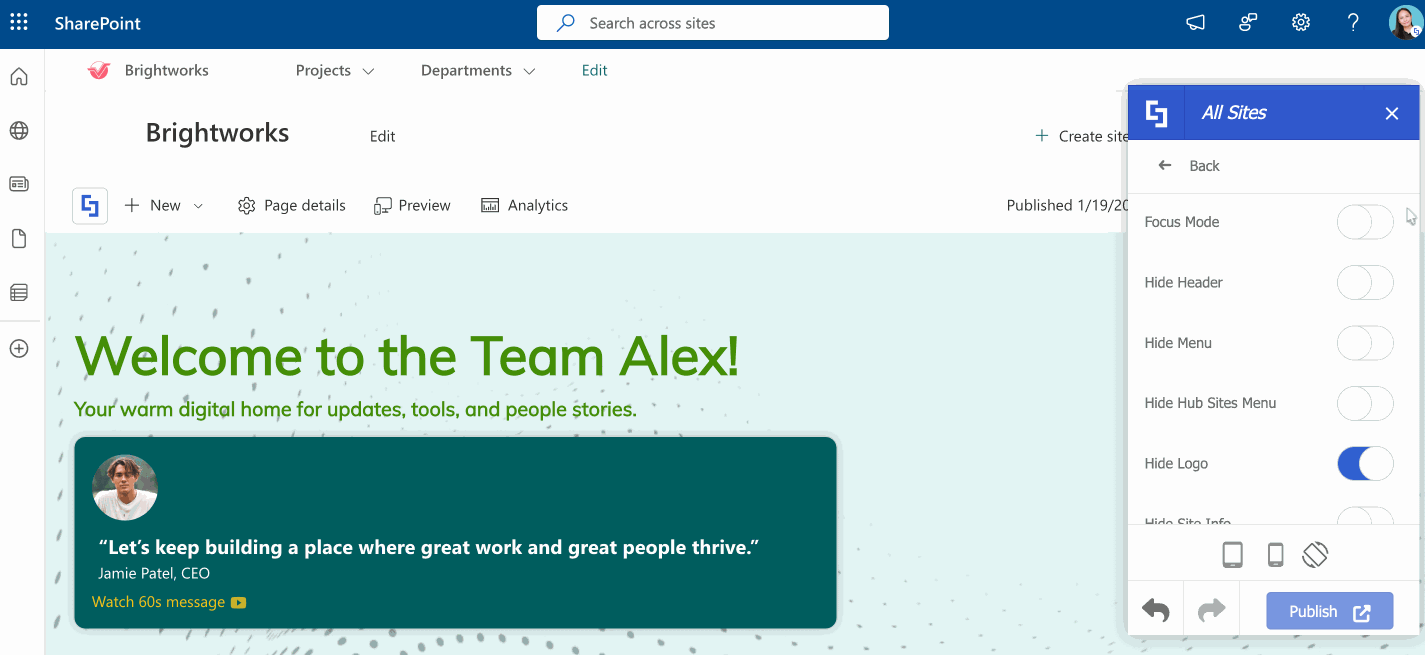
Task: Open the News icon in left rail
Action: tap(19, 184)
